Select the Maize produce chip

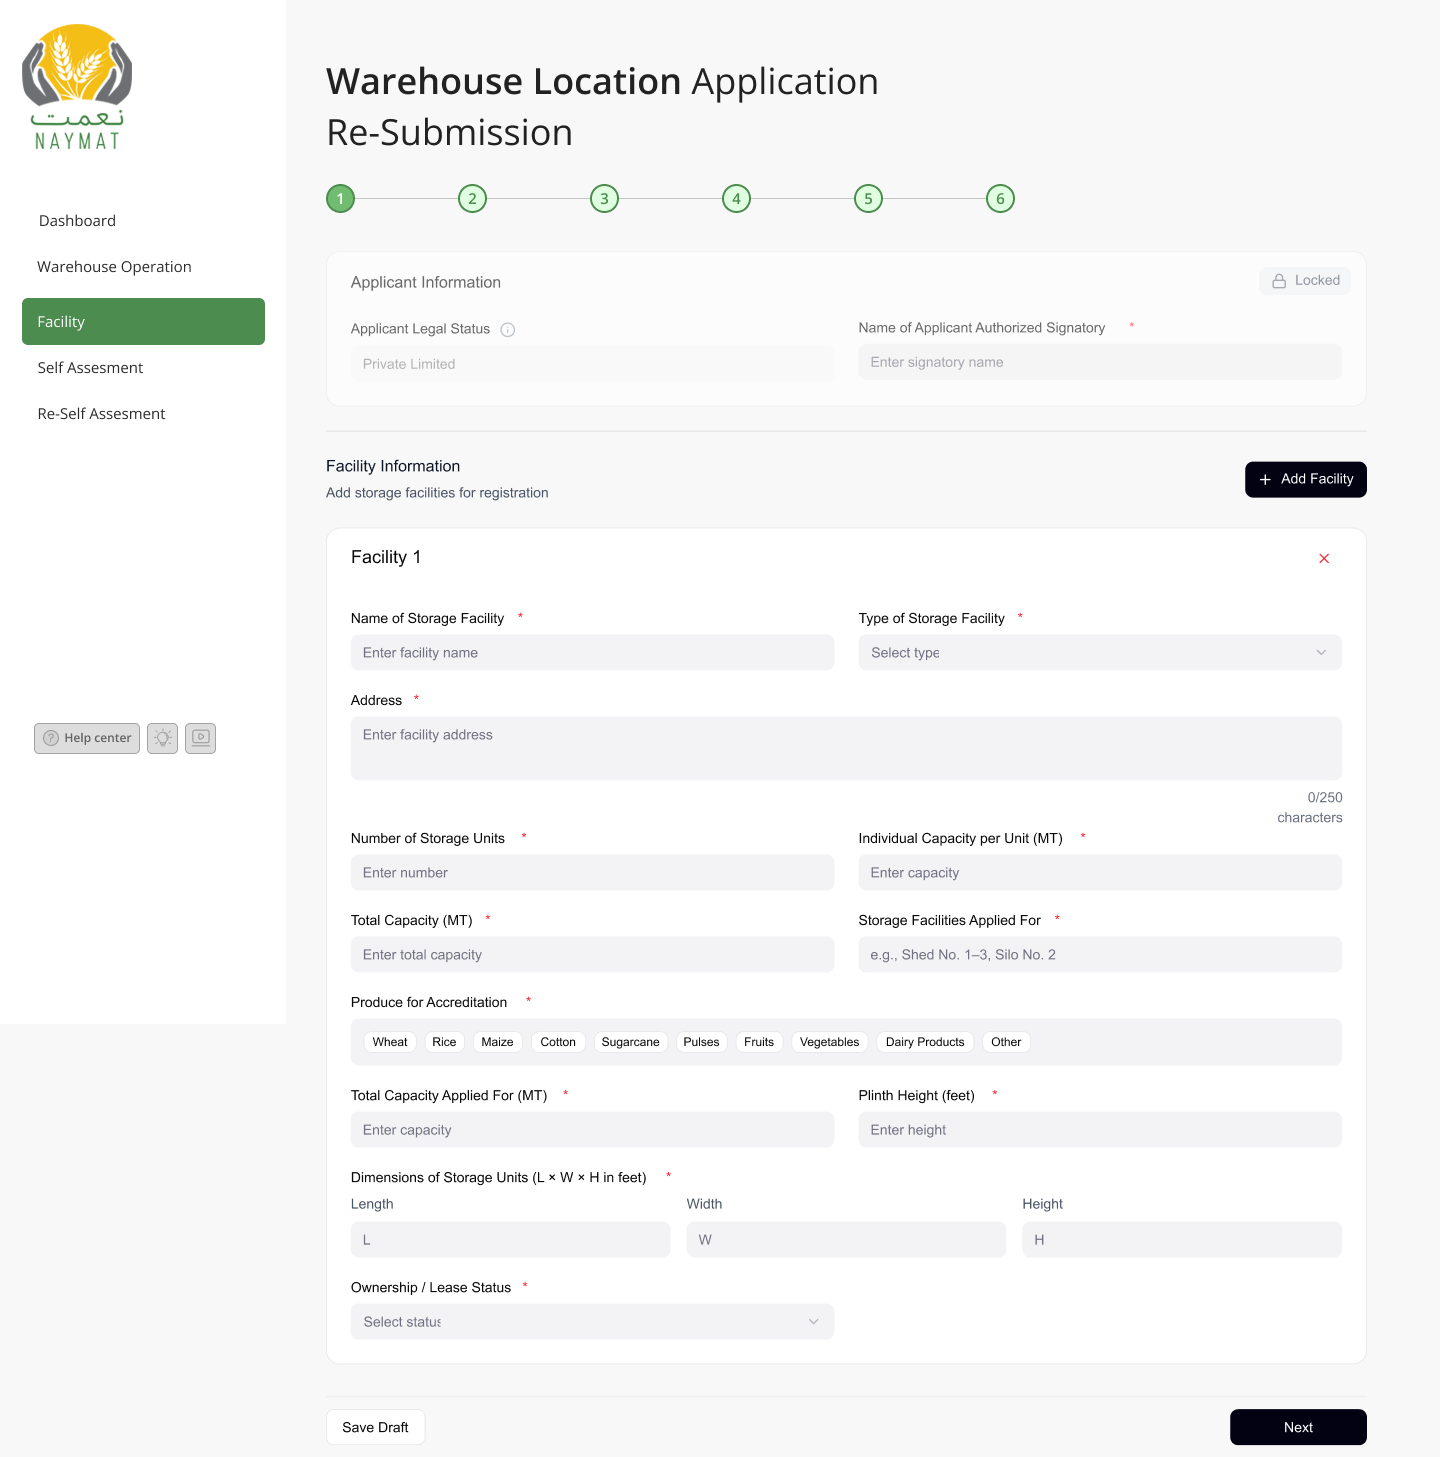(x=497, y=1042)
